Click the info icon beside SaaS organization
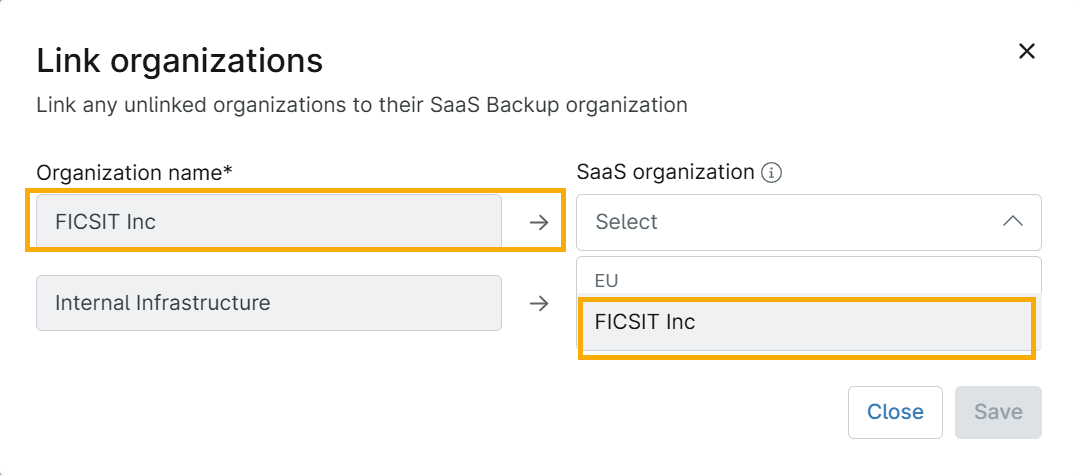1075x475 pixels. pos(771,172)
